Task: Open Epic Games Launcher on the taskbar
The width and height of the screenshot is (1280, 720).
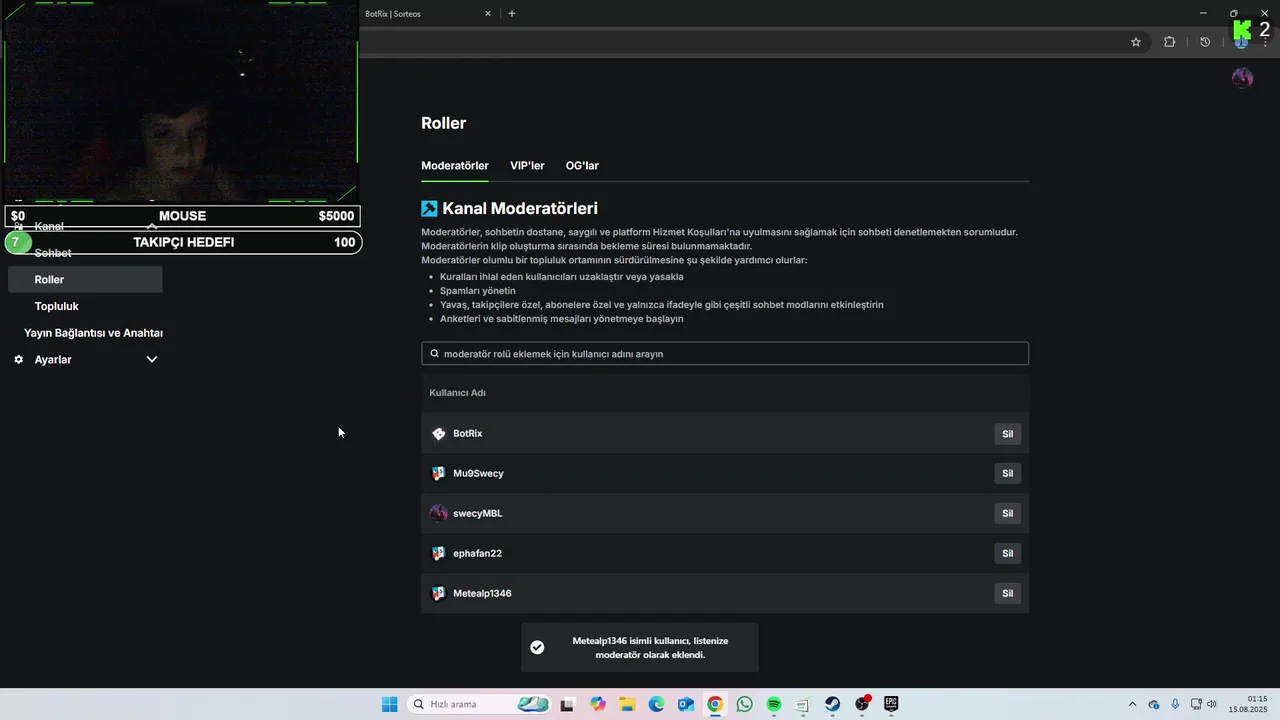Action: point(891,704)
